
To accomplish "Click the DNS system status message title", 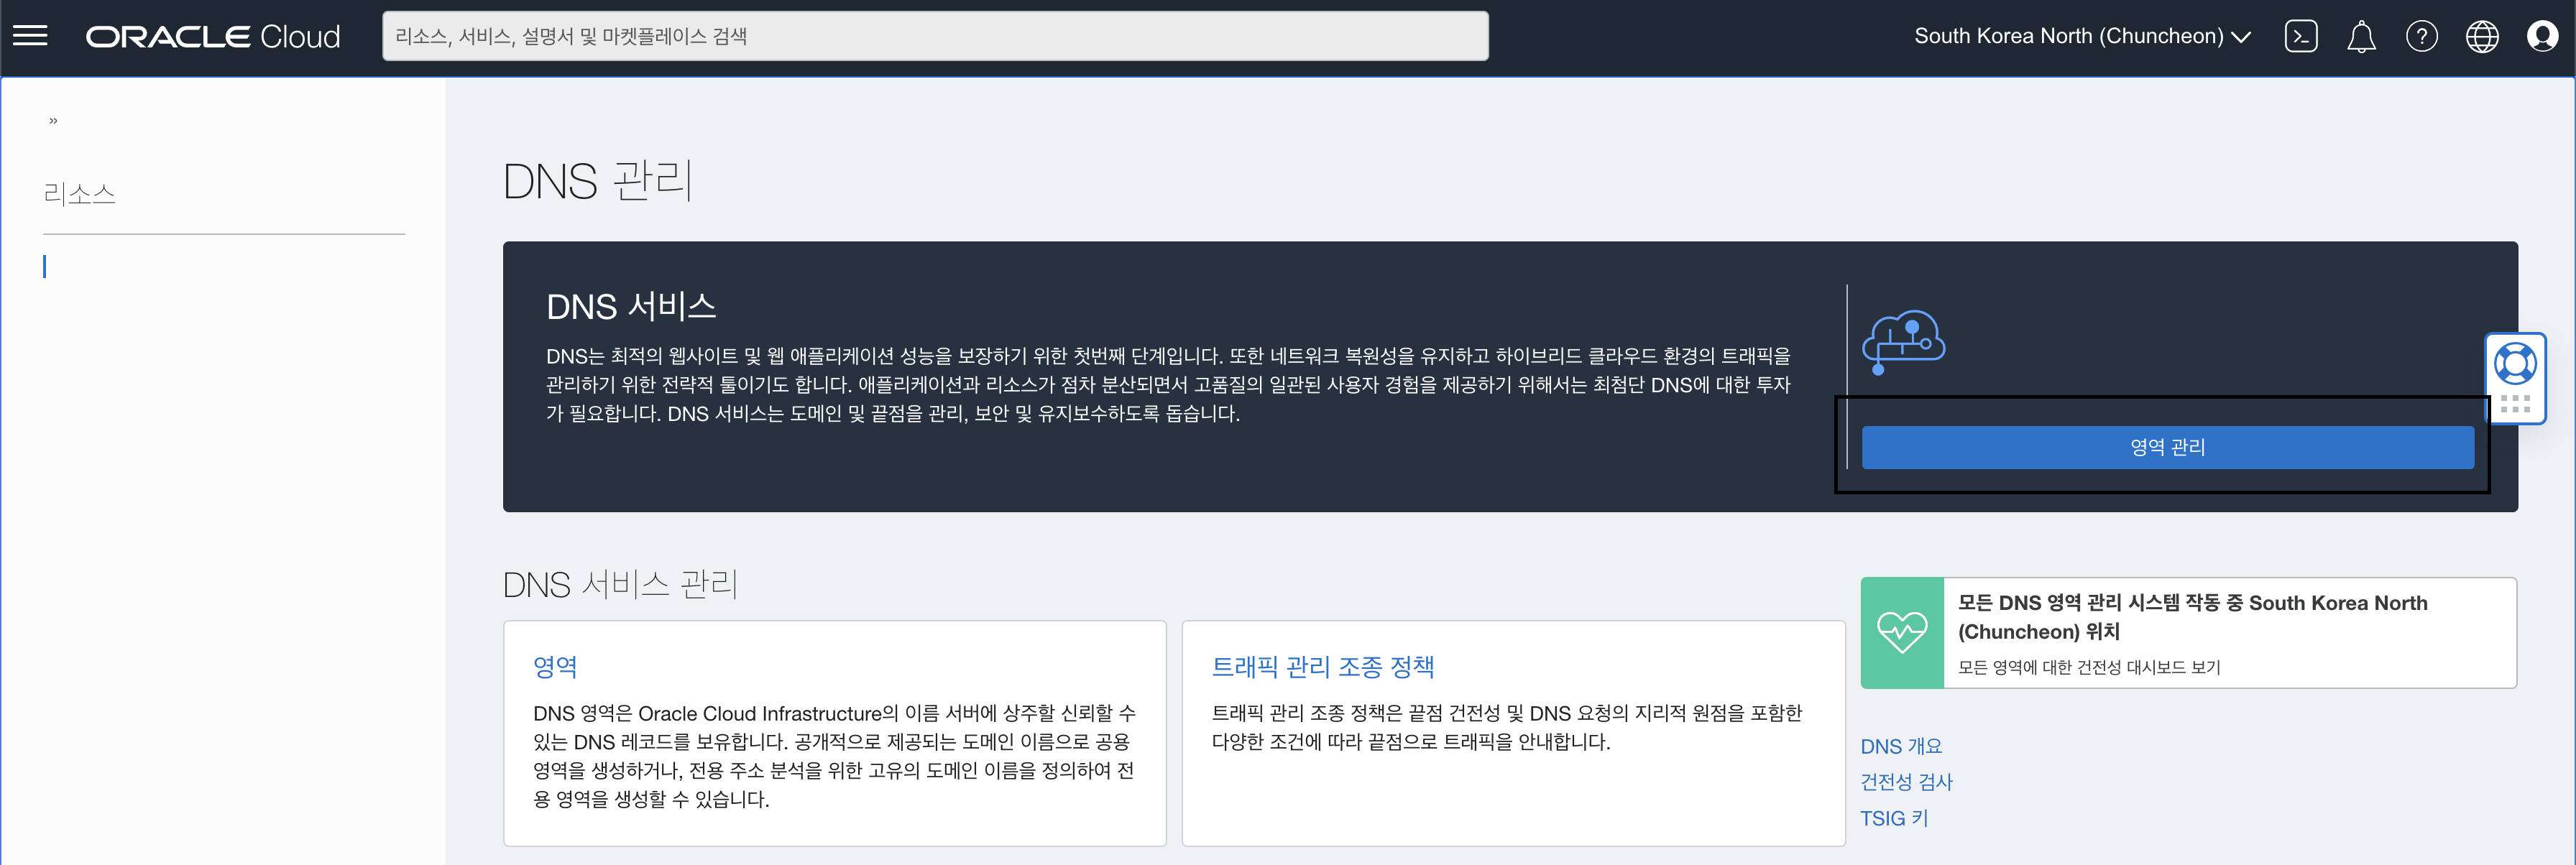I will click(2192, 617).
